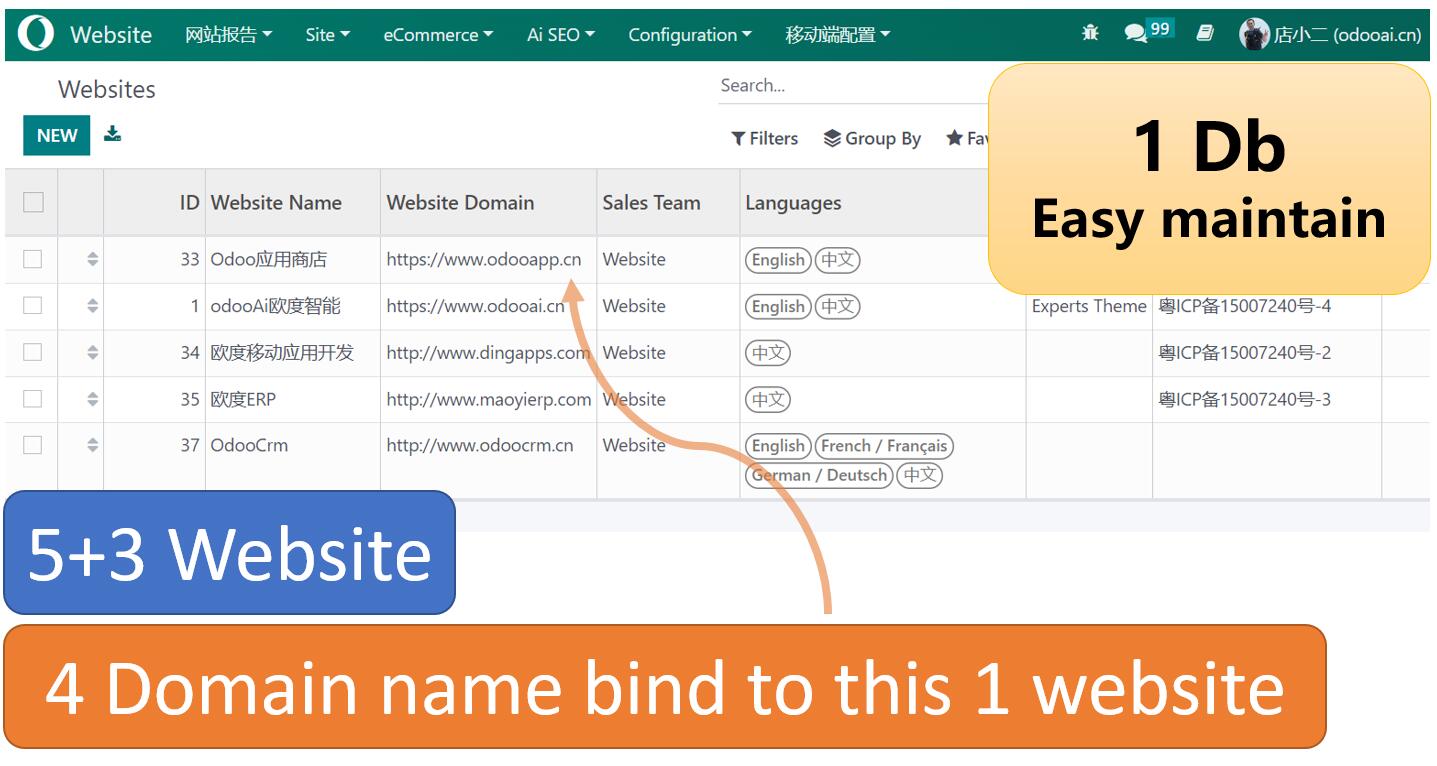The image size is (1437, 766).
Task: Click into the Search field
Action: pos(852,86)
